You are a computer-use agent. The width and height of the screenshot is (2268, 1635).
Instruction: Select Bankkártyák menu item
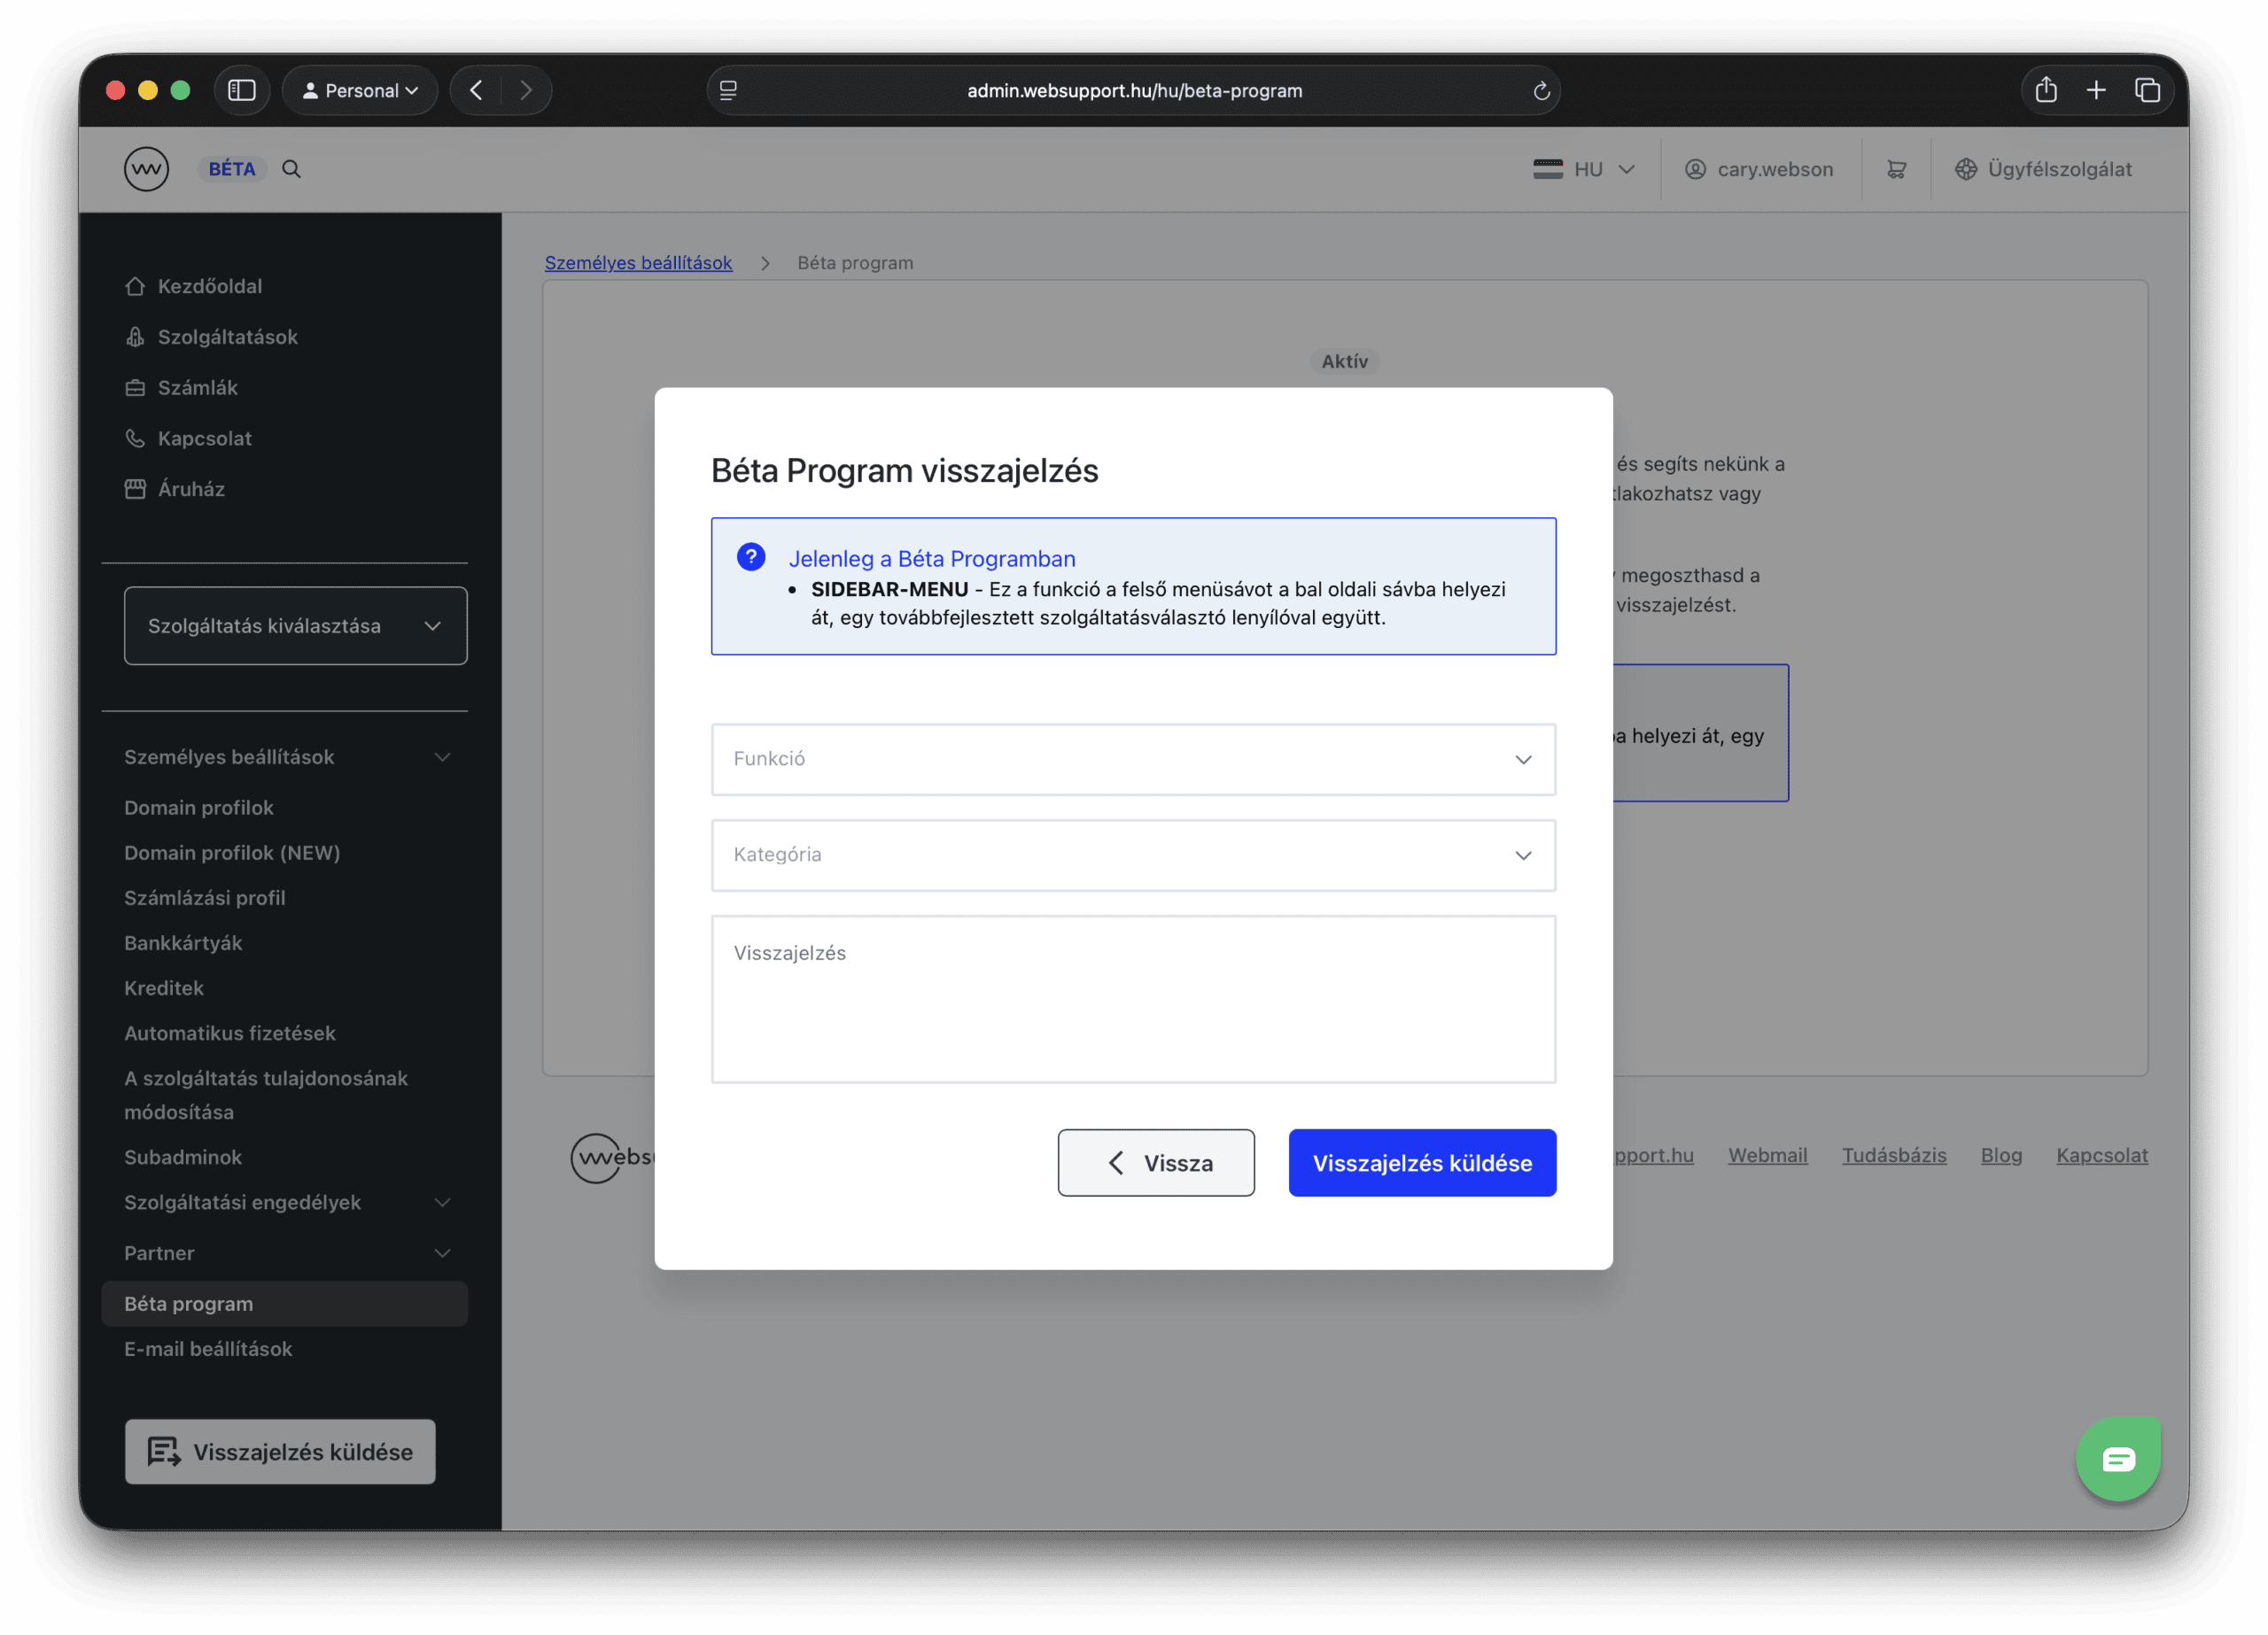(x=183, y=943)
